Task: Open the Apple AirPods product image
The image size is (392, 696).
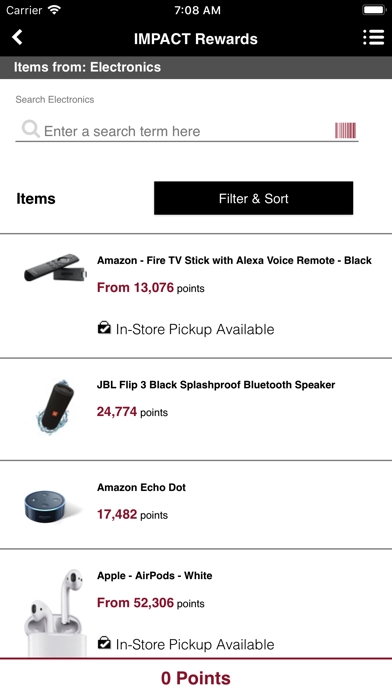Action: tap(53, 613)
